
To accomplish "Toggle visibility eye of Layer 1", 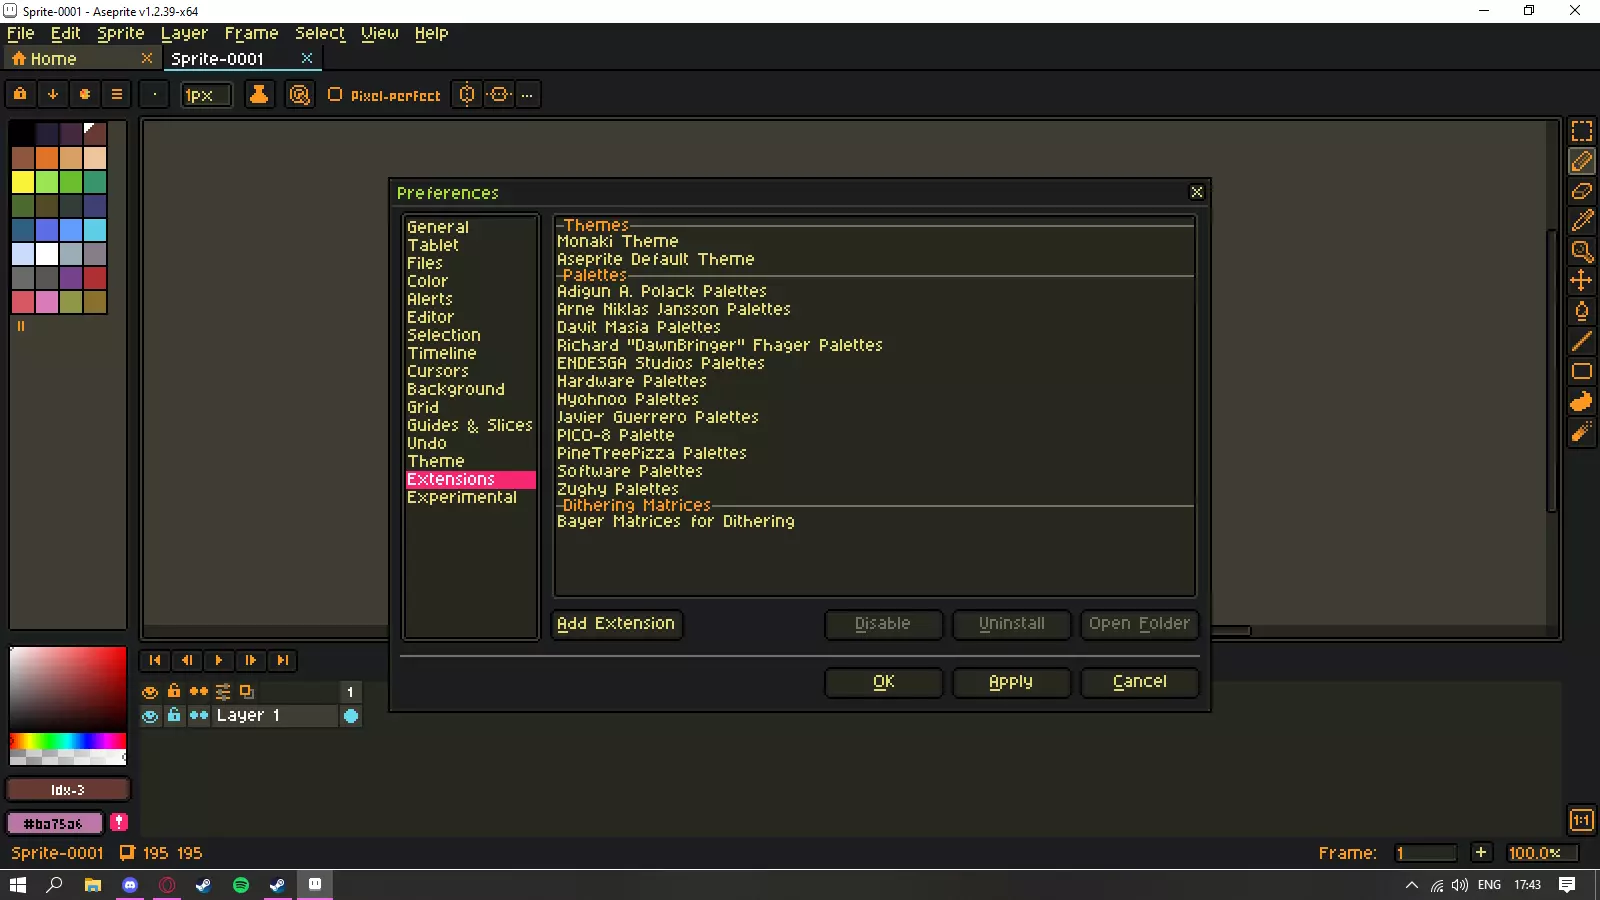I will [x=150, y=716].
